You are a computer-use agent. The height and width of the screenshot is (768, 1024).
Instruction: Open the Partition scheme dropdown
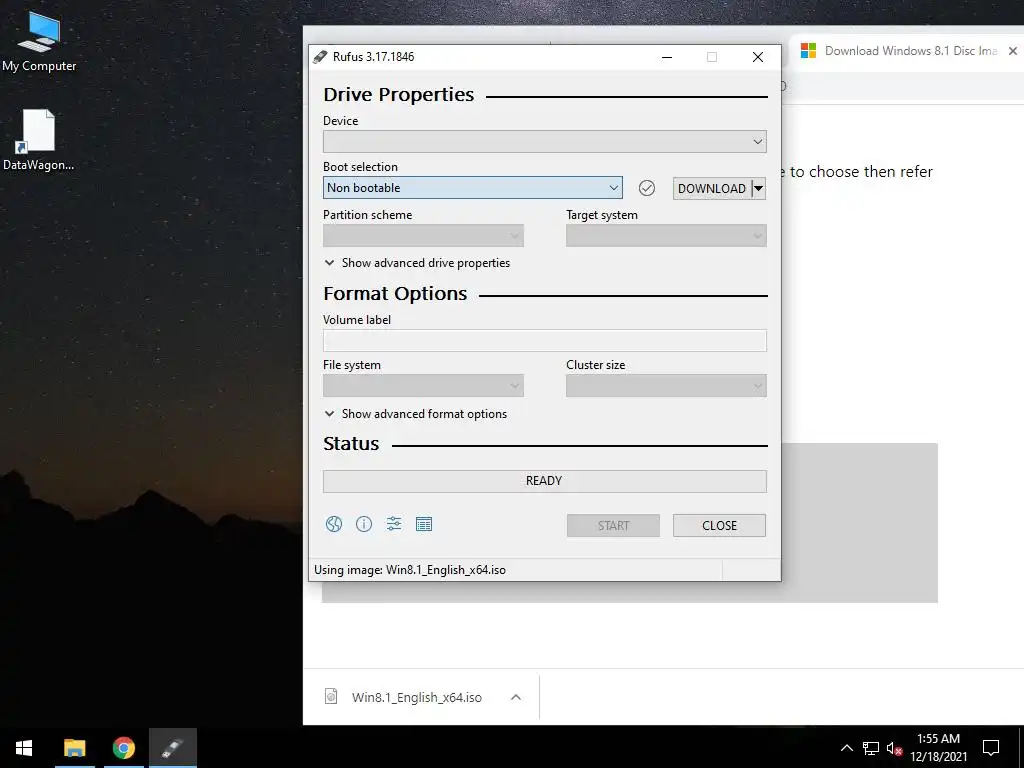point(423,236)
